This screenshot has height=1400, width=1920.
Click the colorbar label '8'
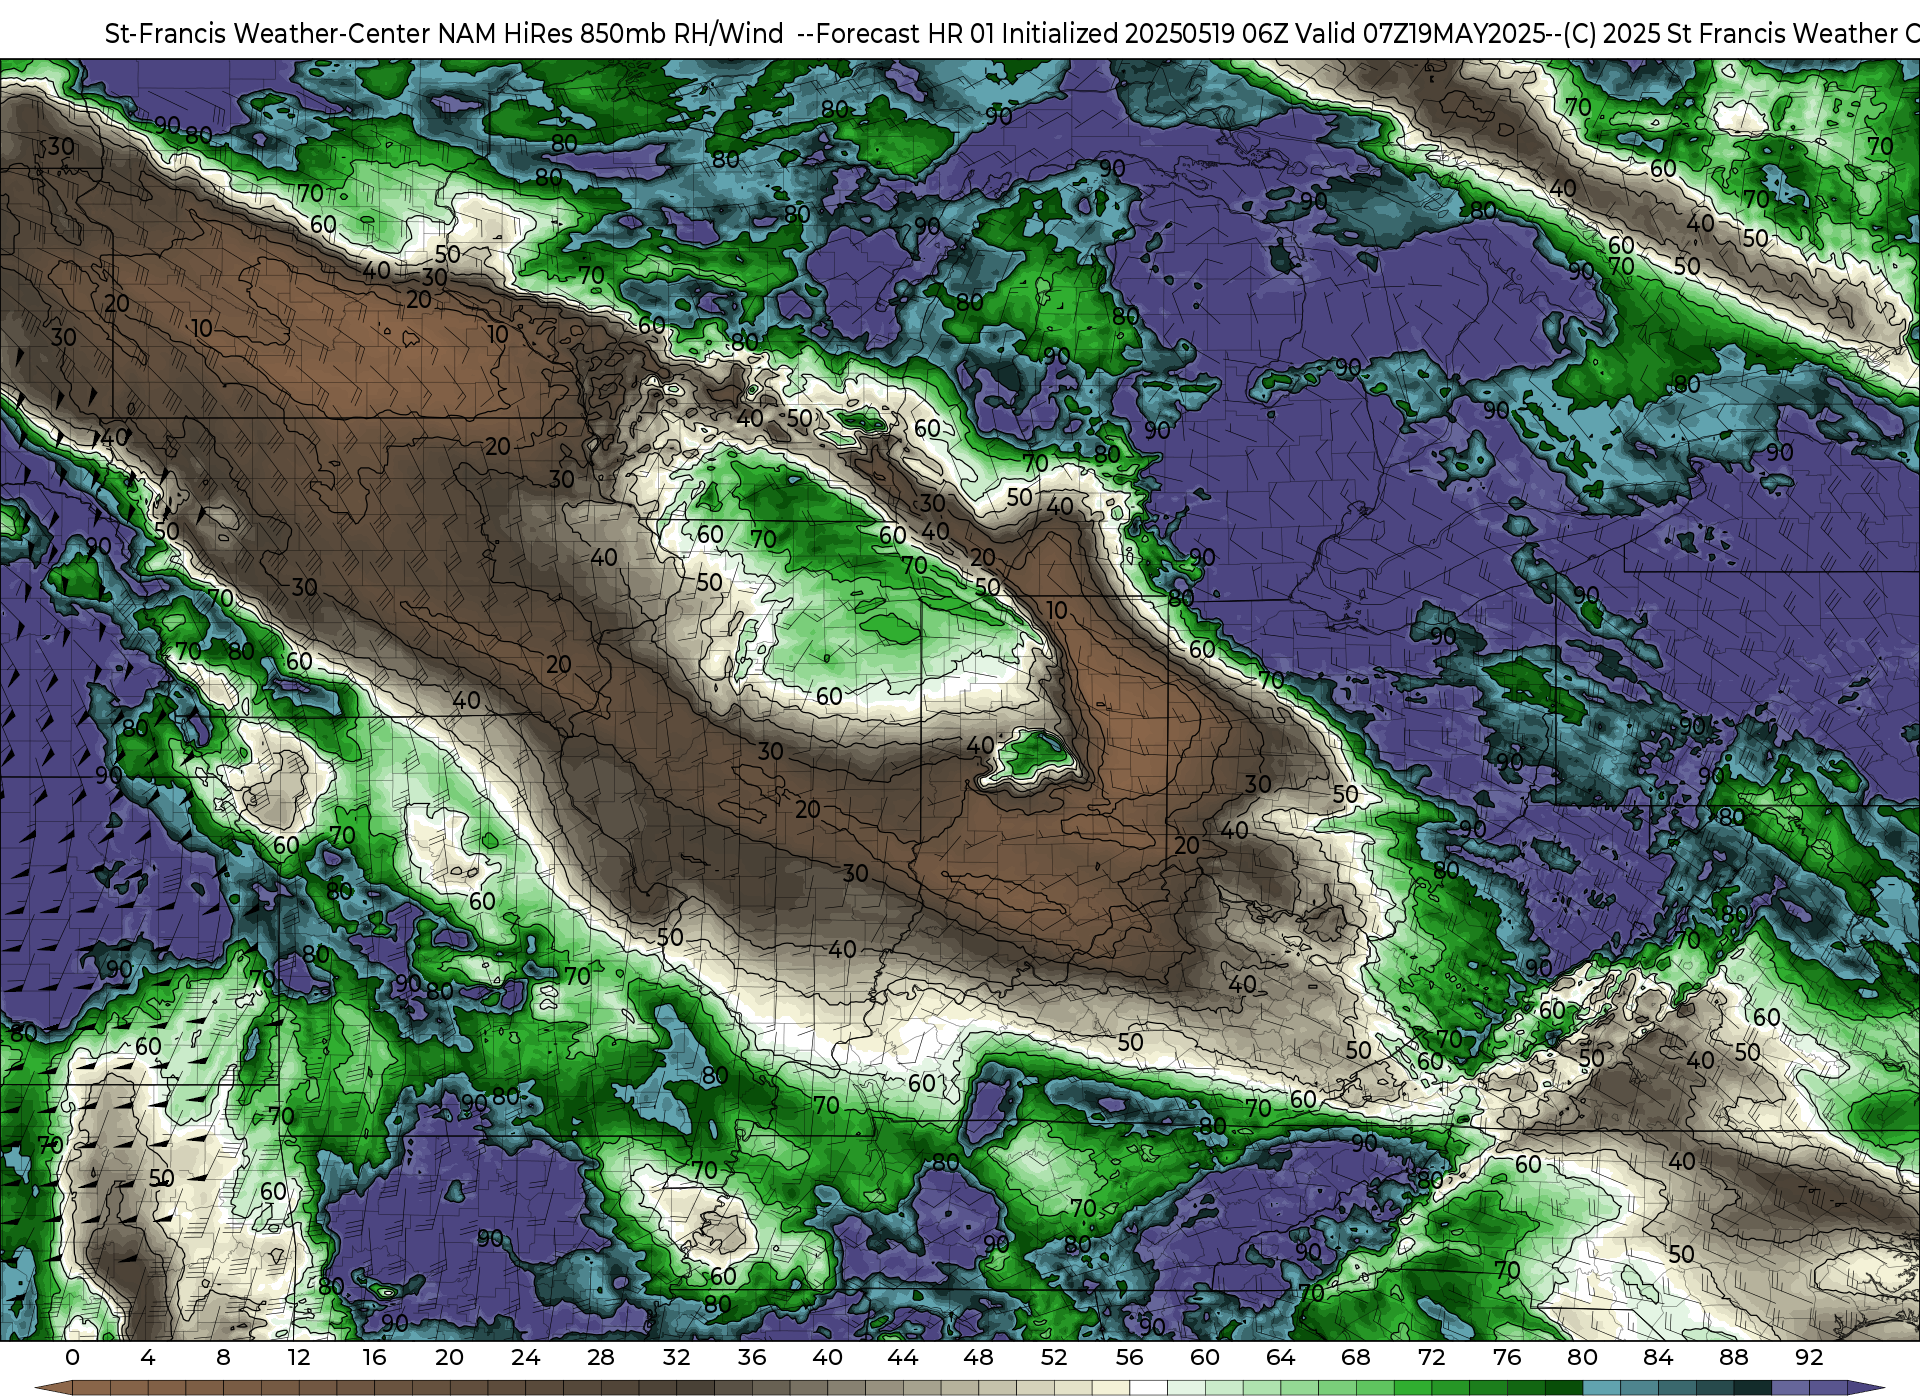pyautogui.click(x=223, y=1357)
